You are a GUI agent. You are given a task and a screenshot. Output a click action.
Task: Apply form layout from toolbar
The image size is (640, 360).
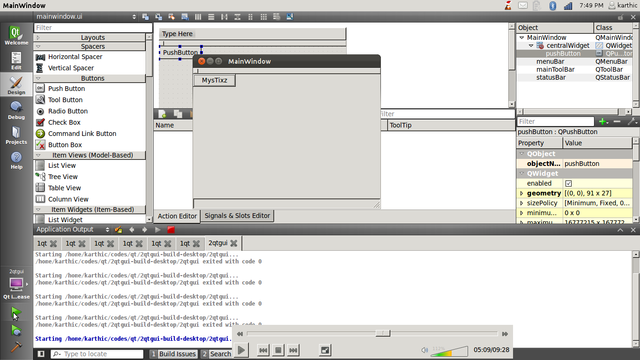[250, 17]
